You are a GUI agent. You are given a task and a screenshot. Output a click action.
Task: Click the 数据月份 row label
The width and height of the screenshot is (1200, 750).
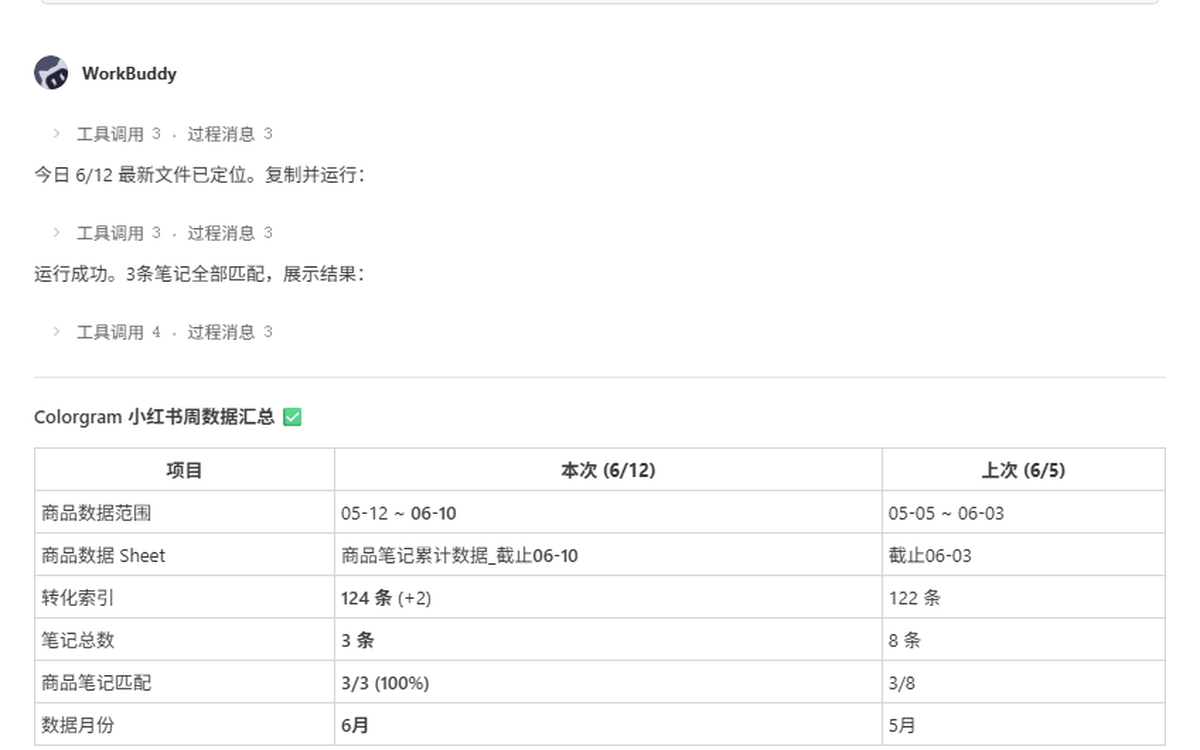(184, 725)
